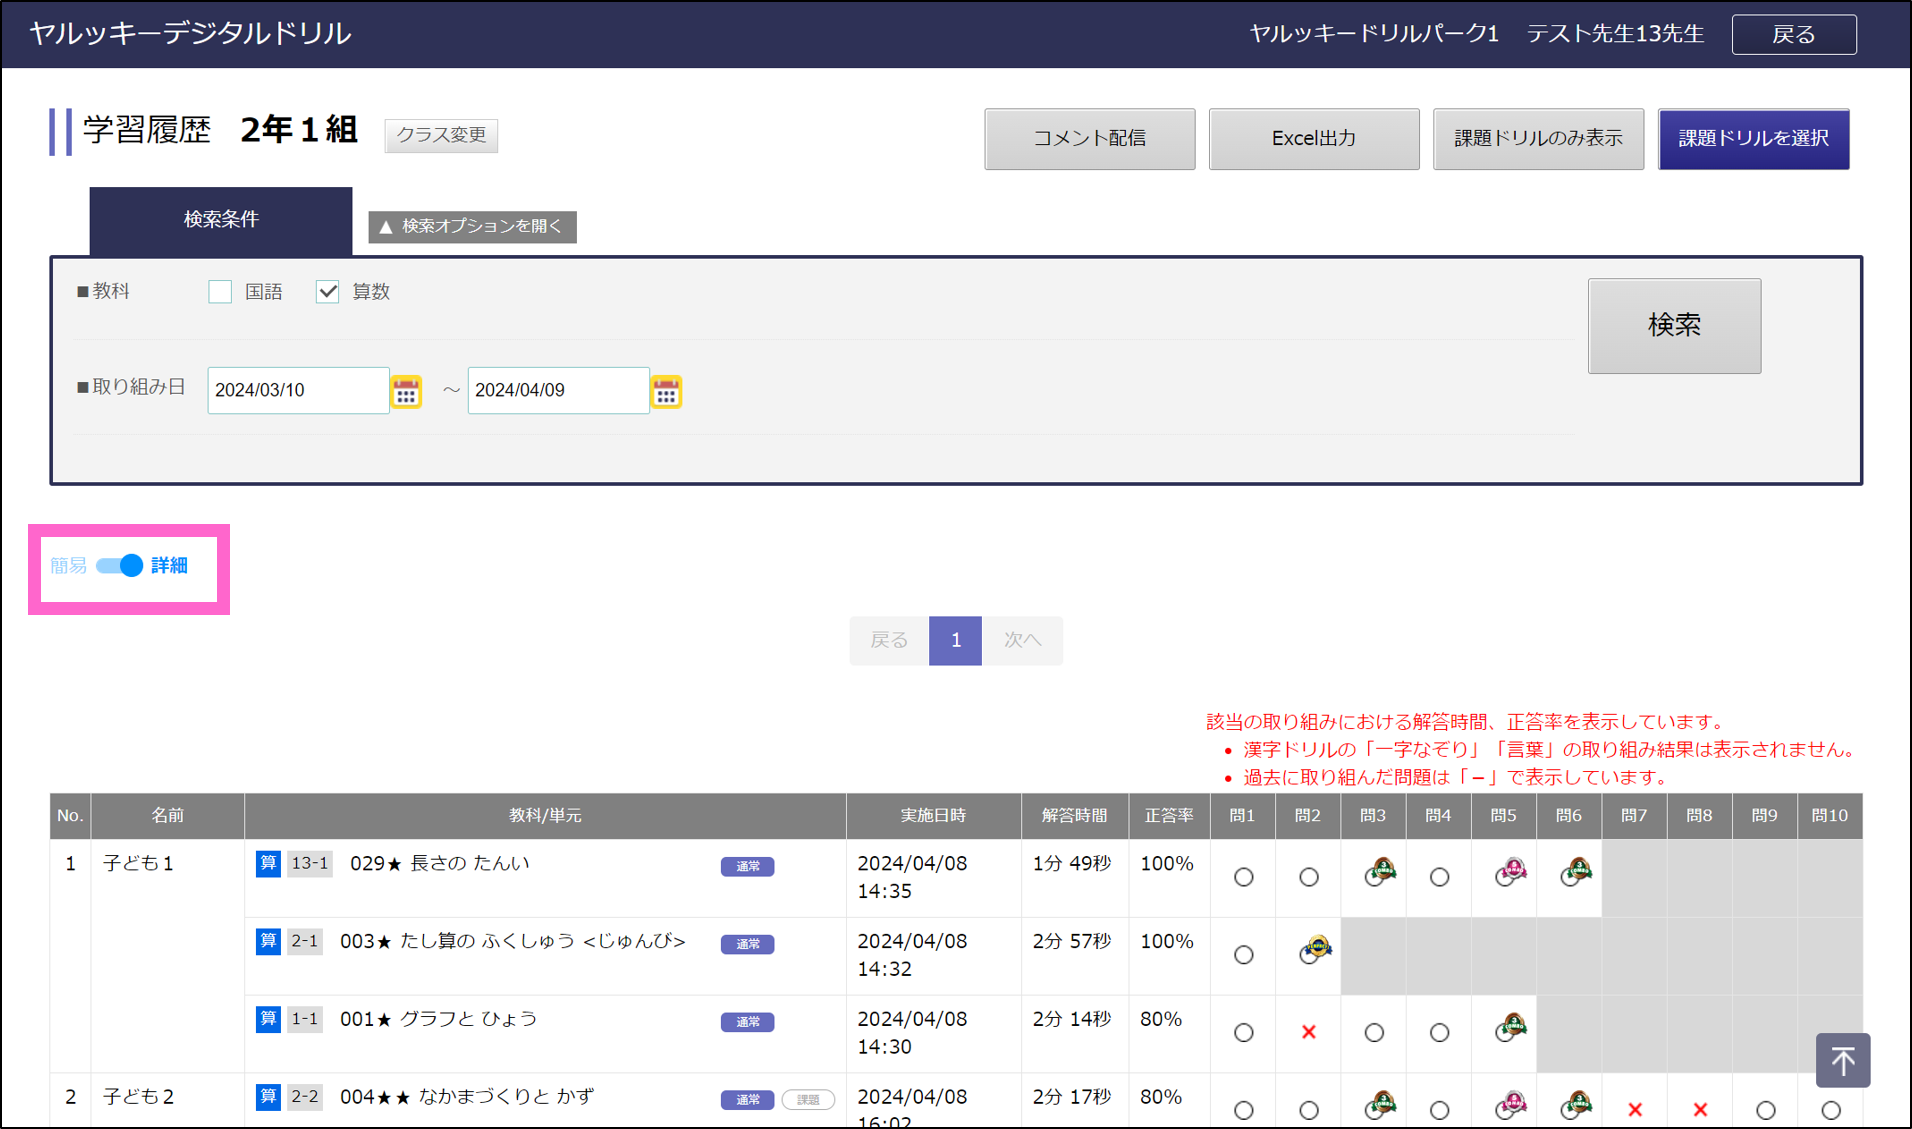The width and height of the screenshot is (1912, 1129).
Task: Uncheck the 算数 subject checkbox
Action: [328, 292]
